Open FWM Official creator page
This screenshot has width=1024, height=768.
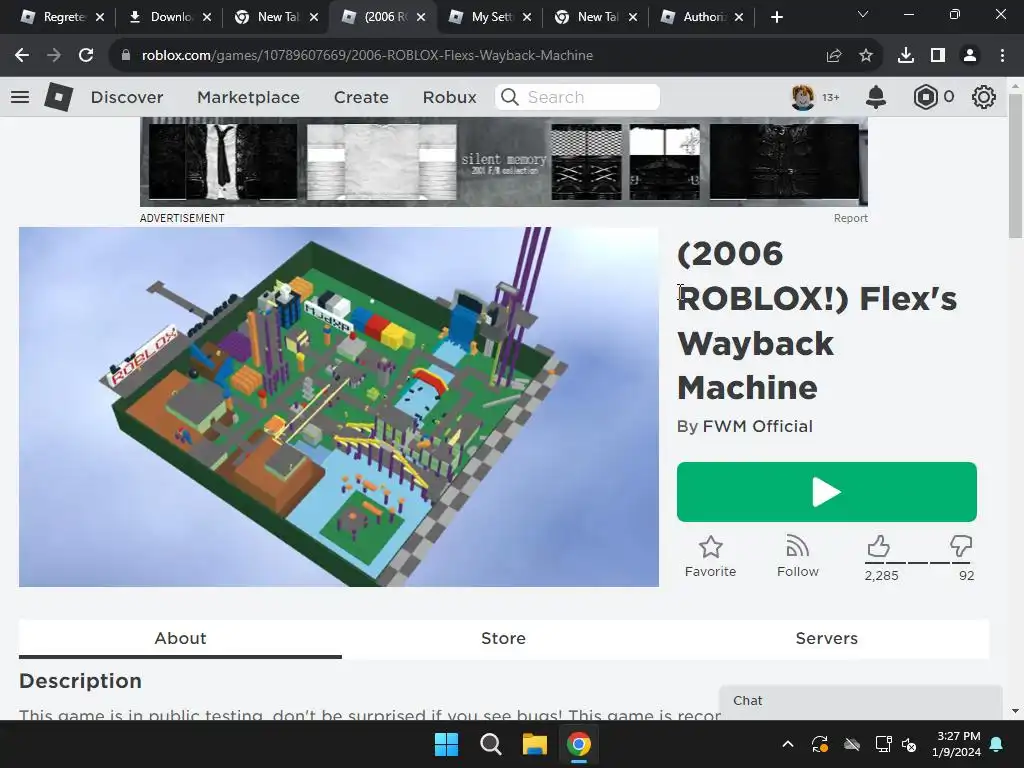click(758, 426)
